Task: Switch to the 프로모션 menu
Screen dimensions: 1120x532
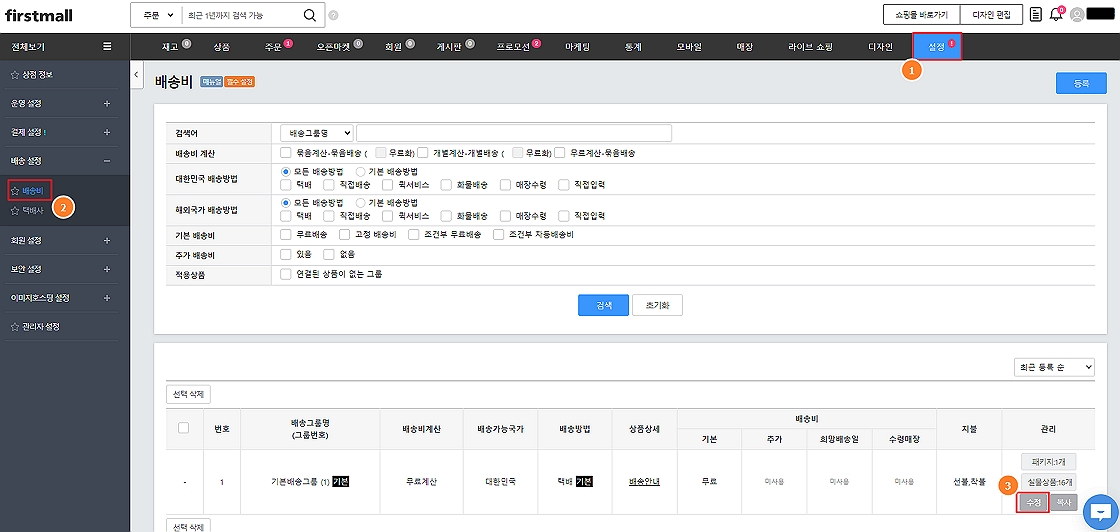Action: coord(514,47)
